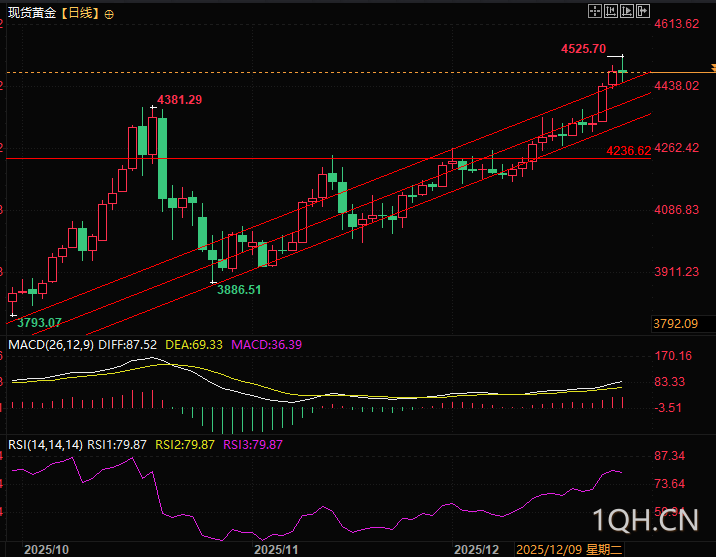The image size is (716, 557).
Task: Click the 83.33 MACD axis value
Action: click(x=669, y=382)
